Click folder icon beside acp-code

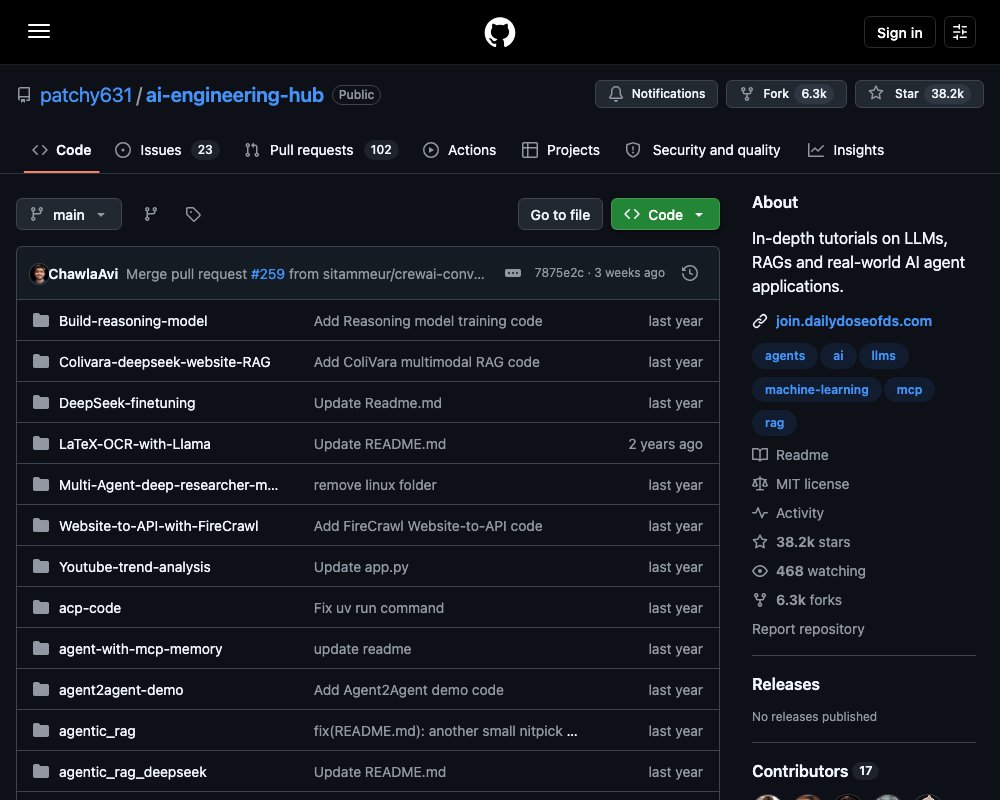41,607
